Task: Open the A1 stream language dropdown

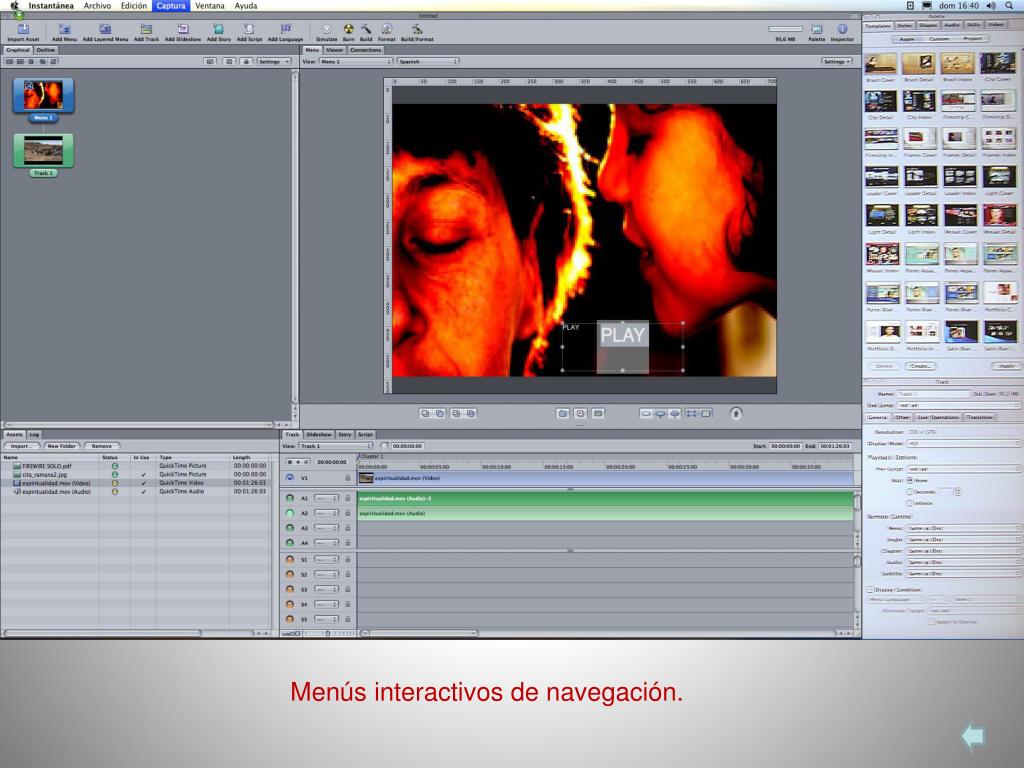Action: (x=326, y=498)
